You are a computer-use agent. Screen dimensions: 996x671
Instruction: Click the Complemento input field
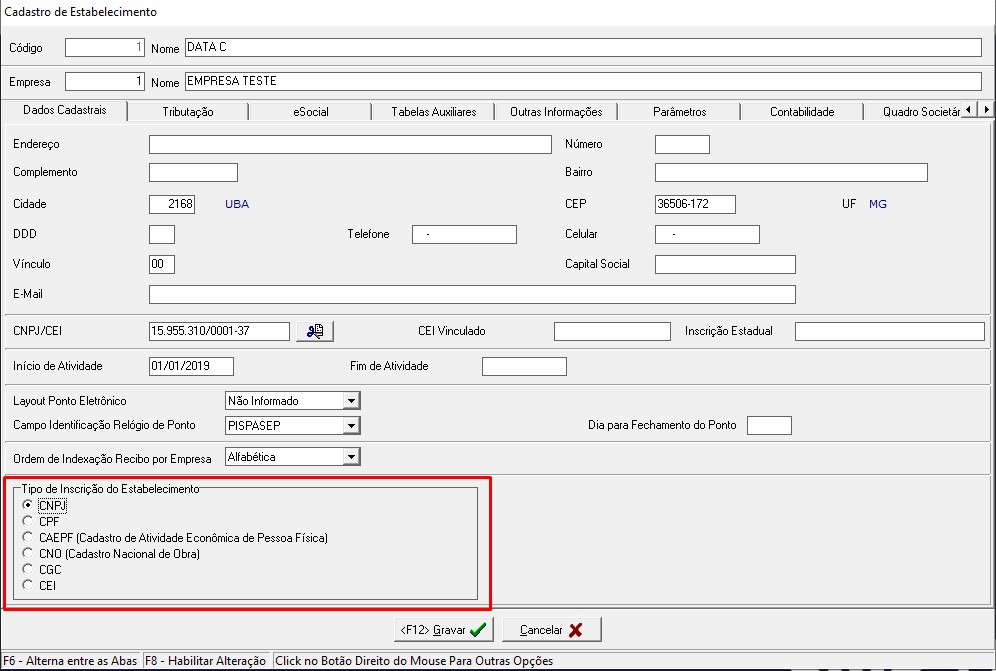click(x=193, y=172)
